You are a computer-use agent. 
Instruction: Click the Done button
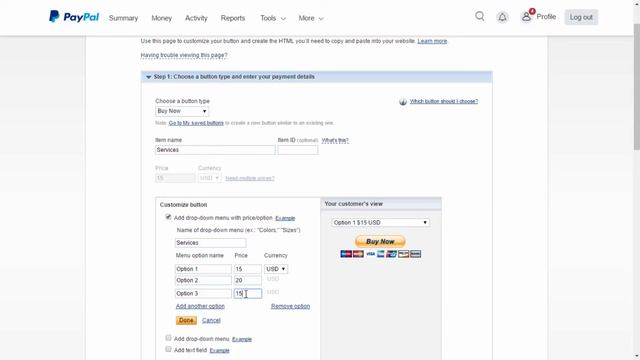[x=186, y=320]
